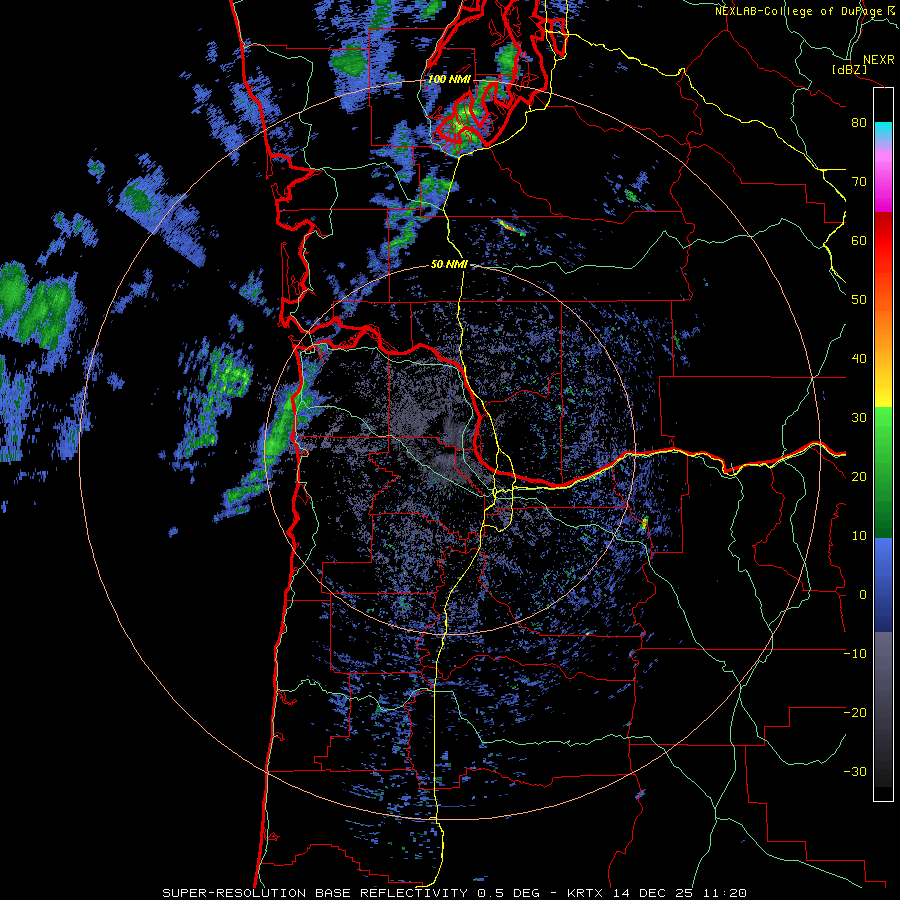Click the 80 dBZ scale value
Screen dimensions: 900x900
click(859, 123)
